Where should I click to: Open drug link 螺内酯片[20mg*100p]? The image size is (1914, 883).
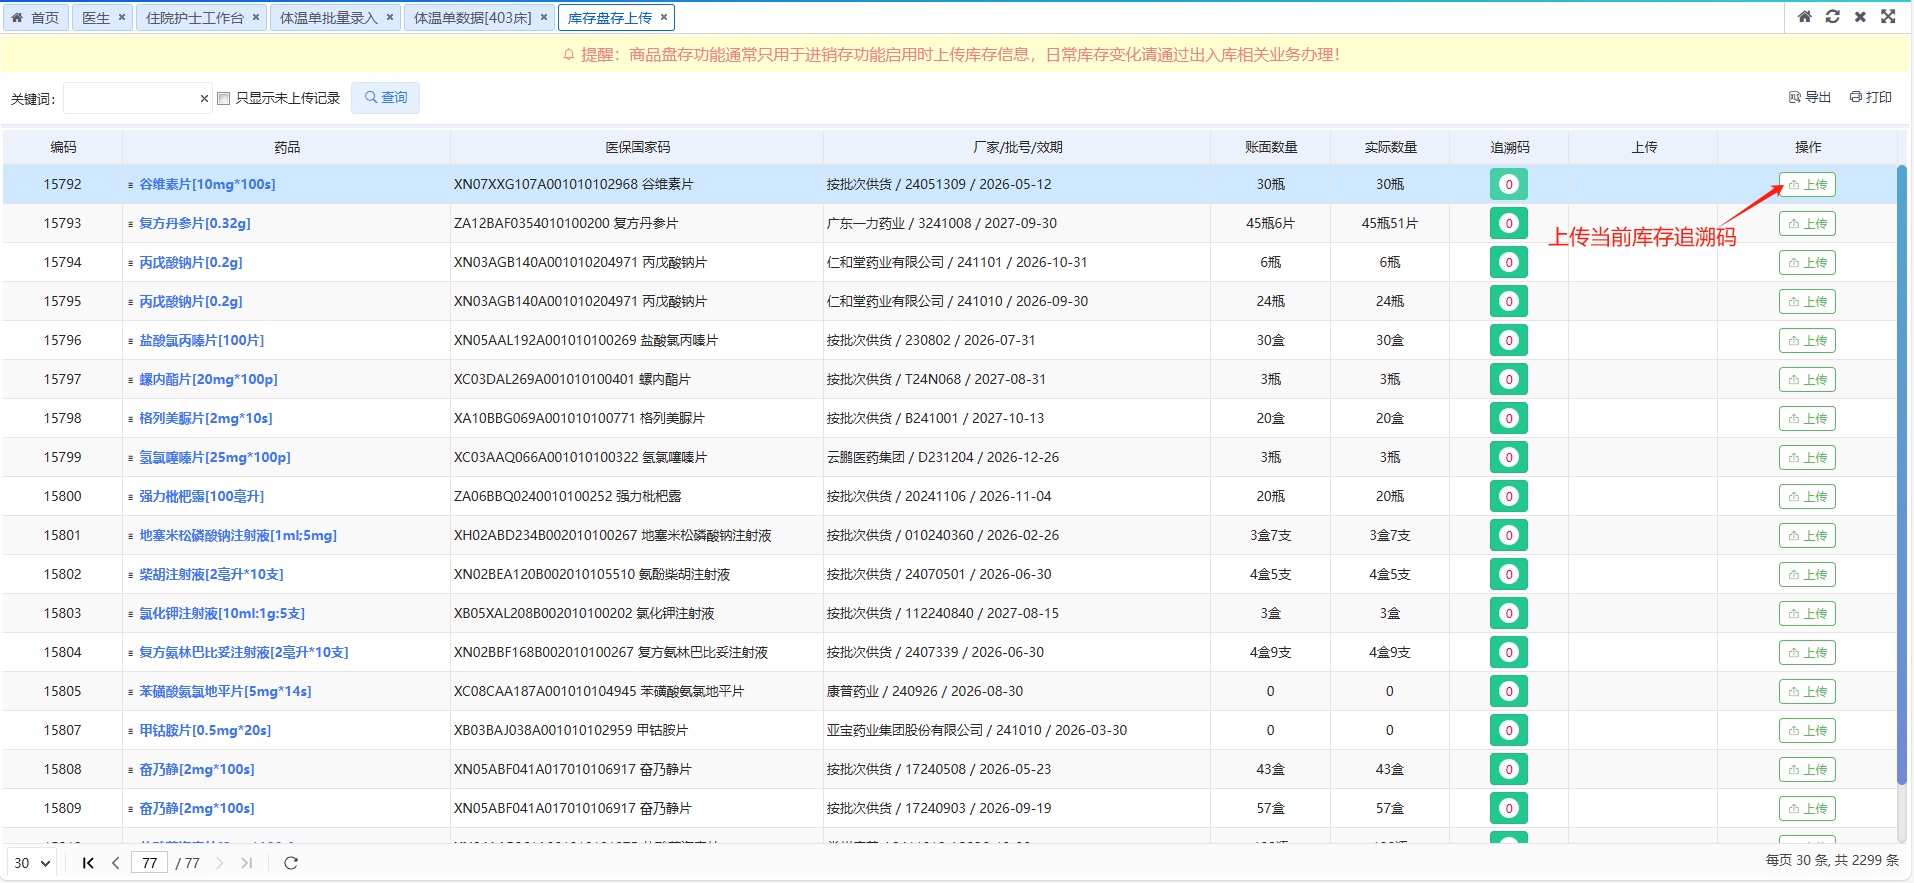pos(208,380)
